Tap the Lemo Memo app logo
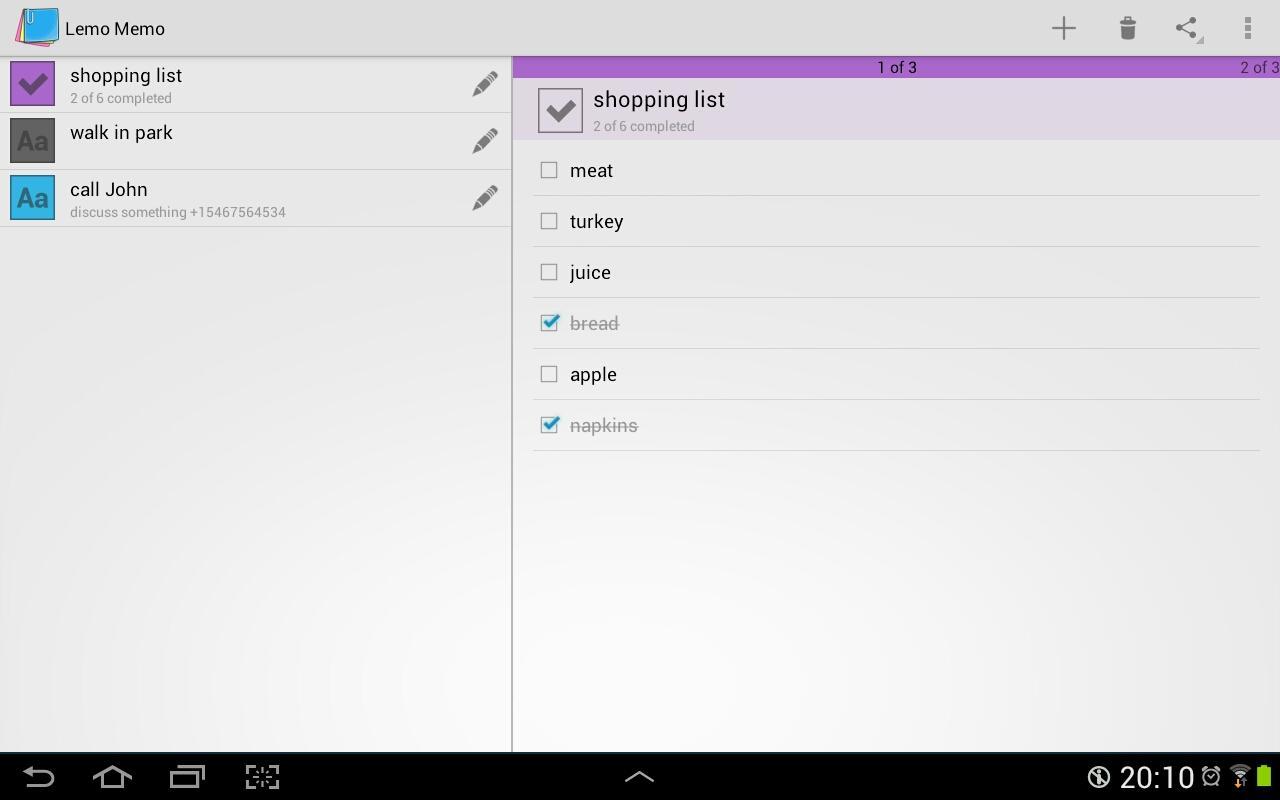Image resolution: width=1280 pixels, height=800 pixels. click(x=37, y=27)
